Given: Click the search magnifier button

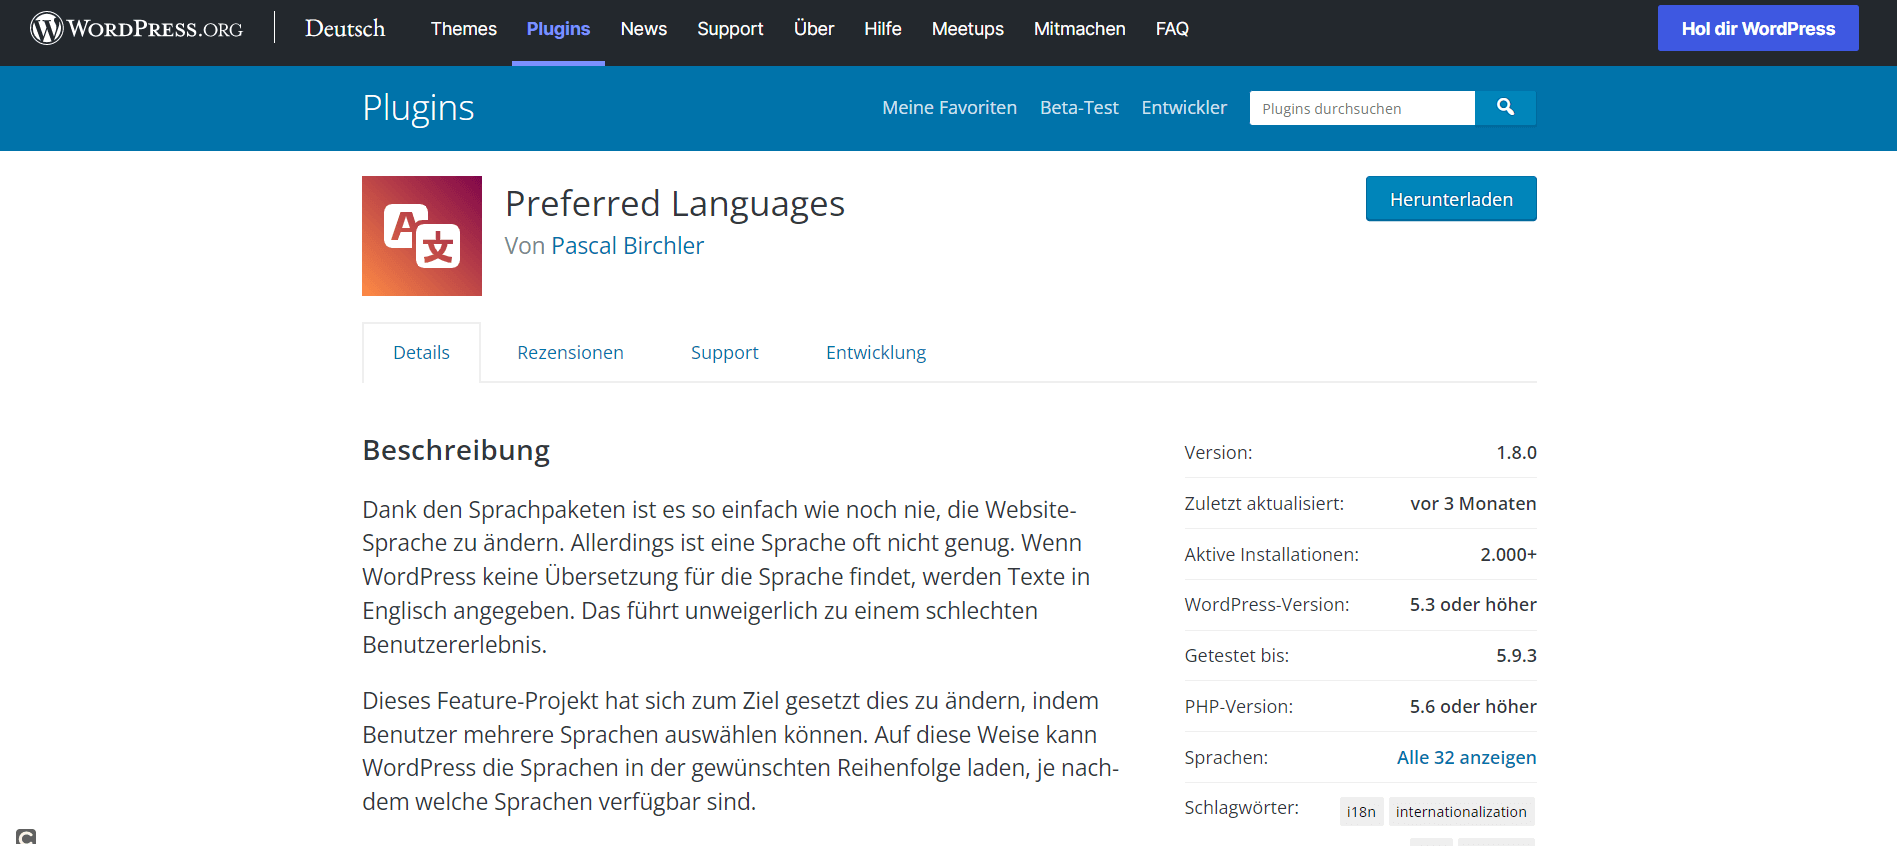Looking at the screenshot, I should [x=1505, y=107].
